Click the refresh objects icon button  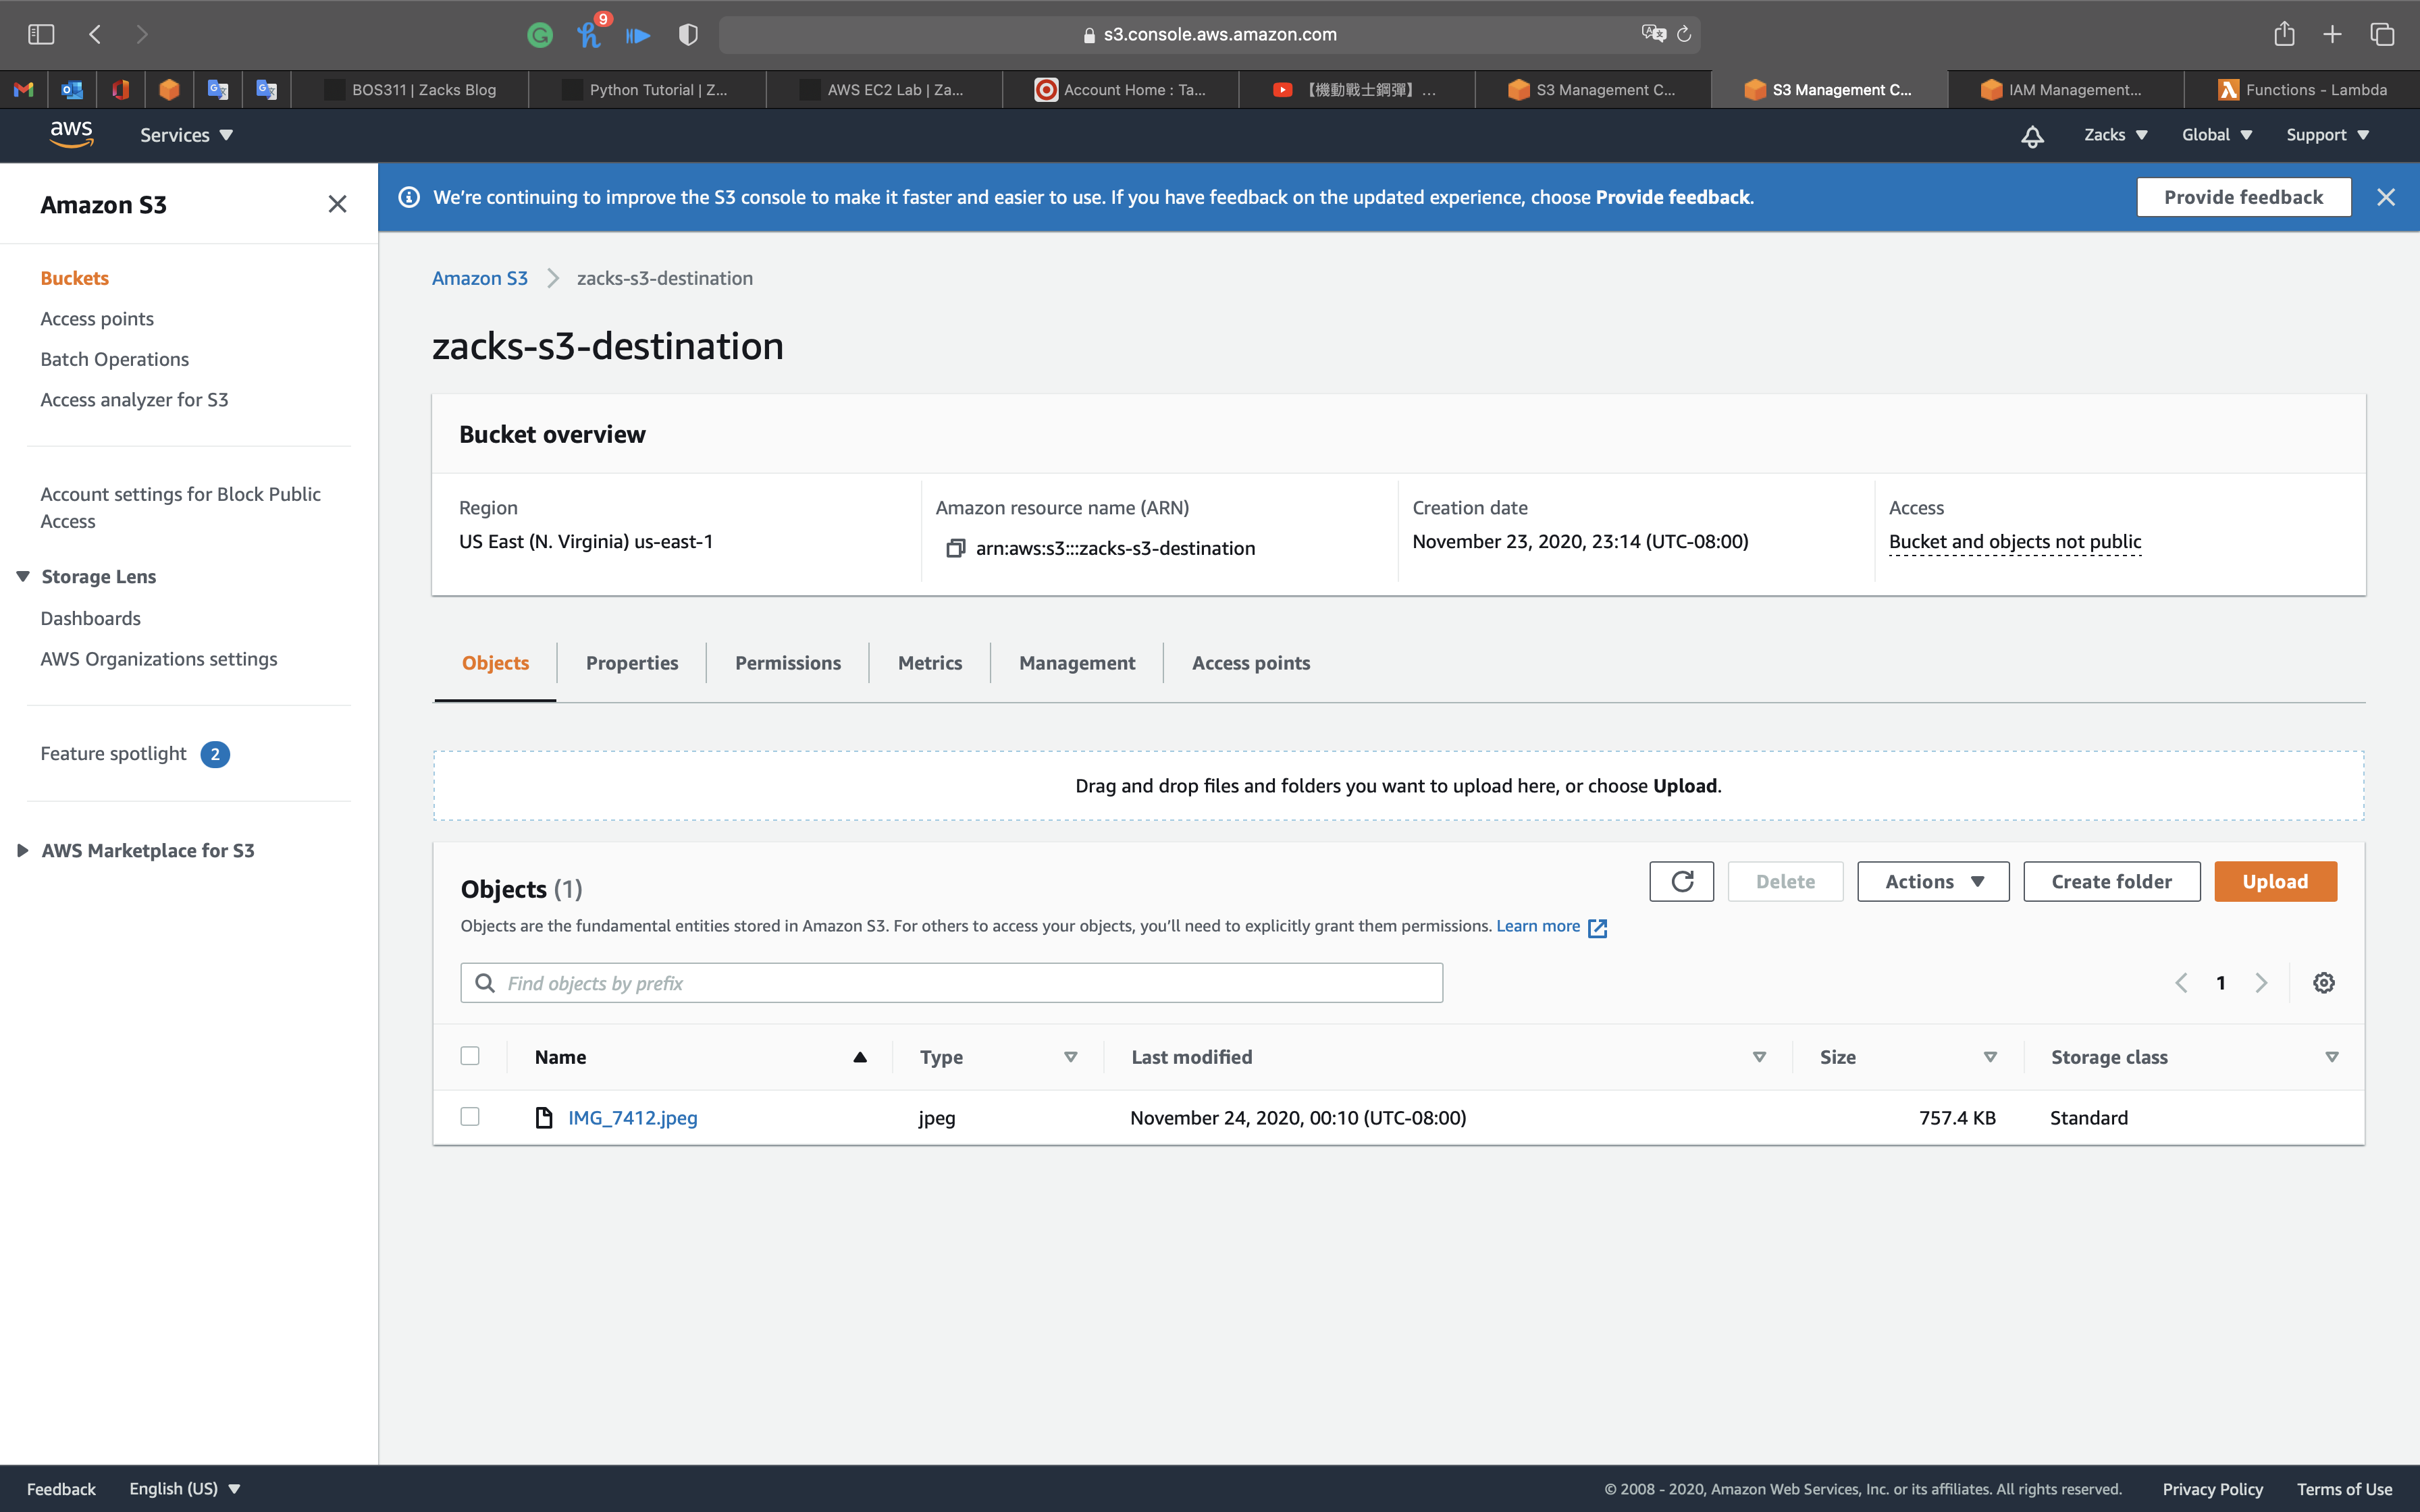(x=1681, y=881)
